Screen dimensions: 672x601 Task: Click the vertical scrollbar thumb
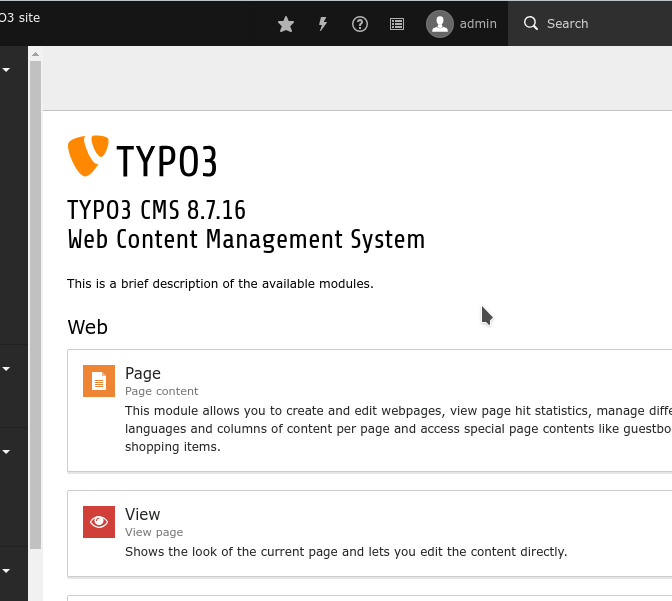point(36,305)
